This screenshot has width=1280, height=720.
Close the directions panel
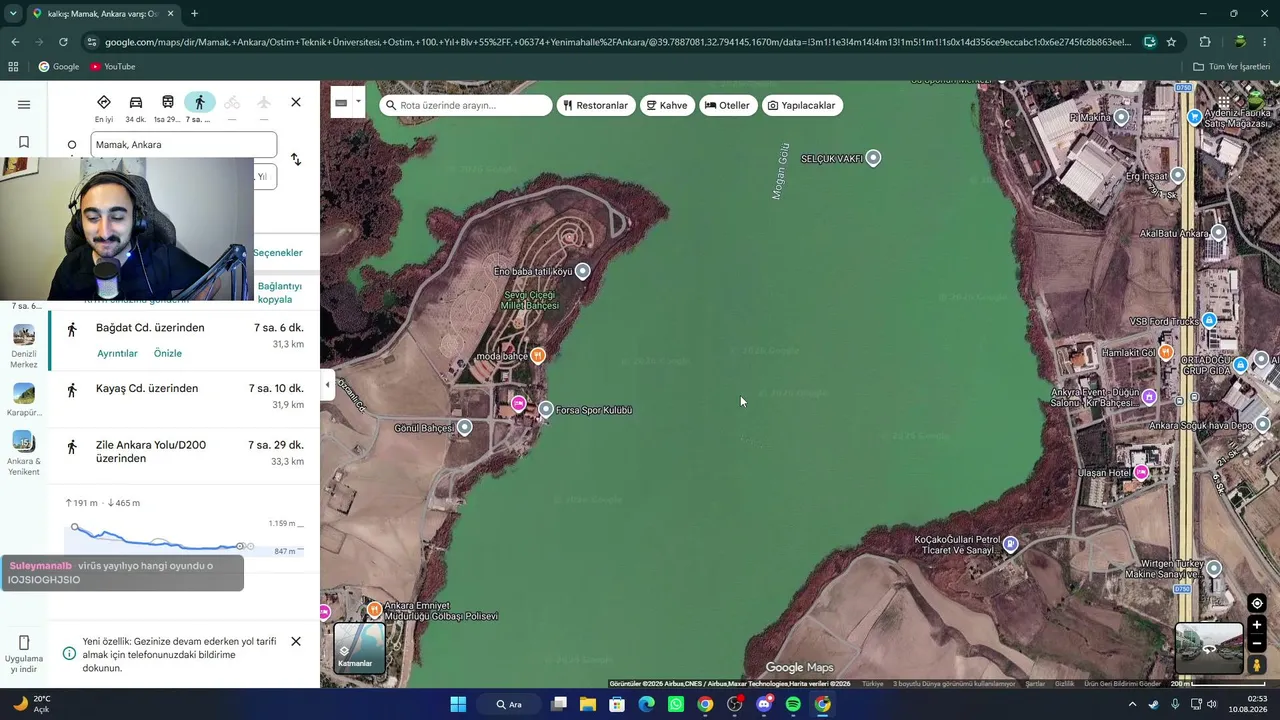click(x=296, y=102)
